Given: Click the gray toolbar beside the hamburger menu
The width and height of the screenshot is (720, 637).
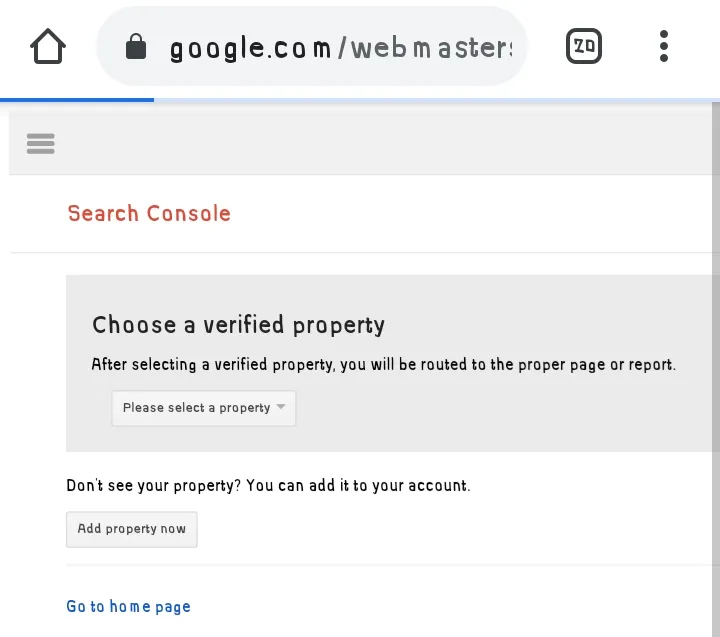Looking at the screenshot, I should point(380,144).
